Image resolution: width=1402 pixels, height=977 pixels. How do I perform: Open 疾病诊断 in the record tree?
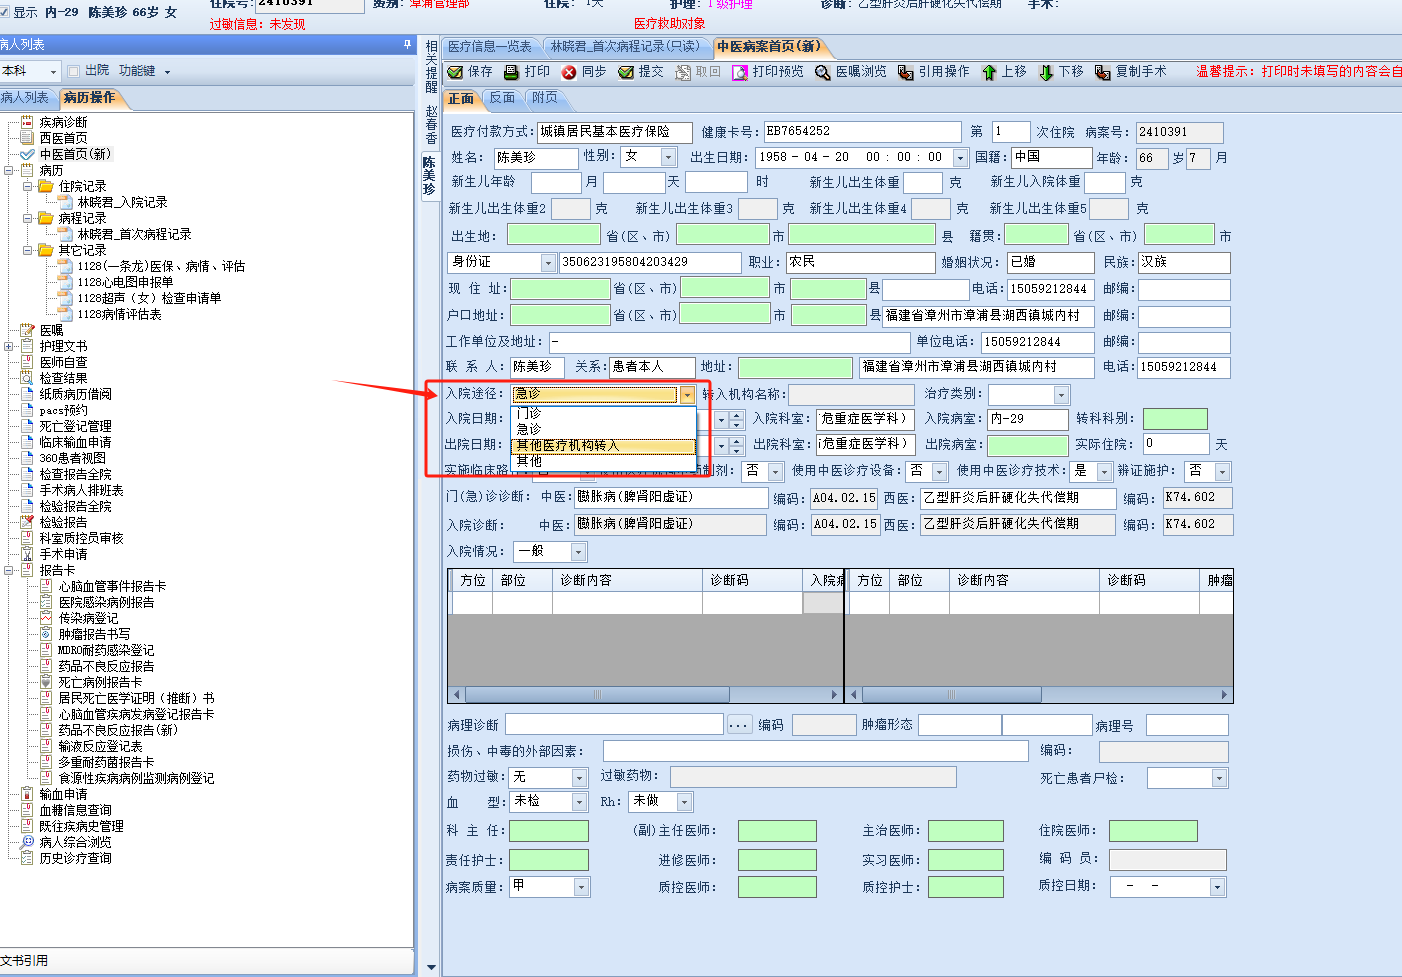click(63, 122)
